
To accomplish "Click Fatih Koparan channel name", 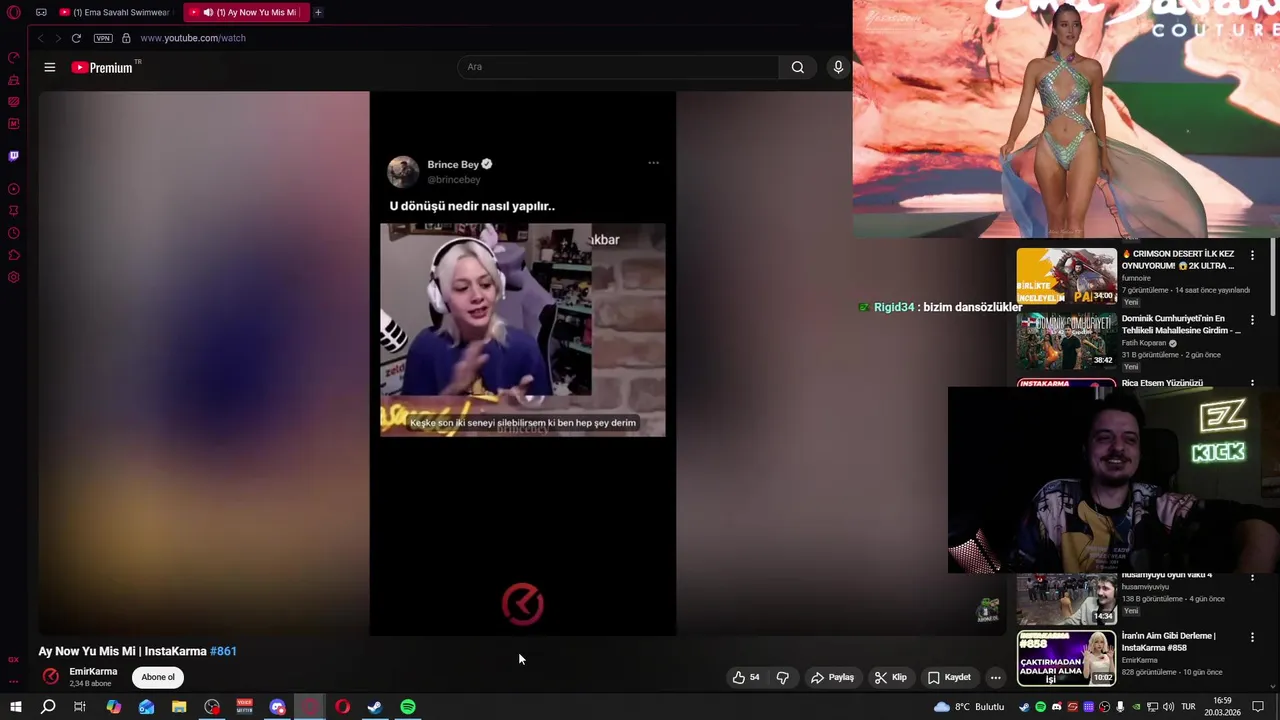I will [1144, 343].
